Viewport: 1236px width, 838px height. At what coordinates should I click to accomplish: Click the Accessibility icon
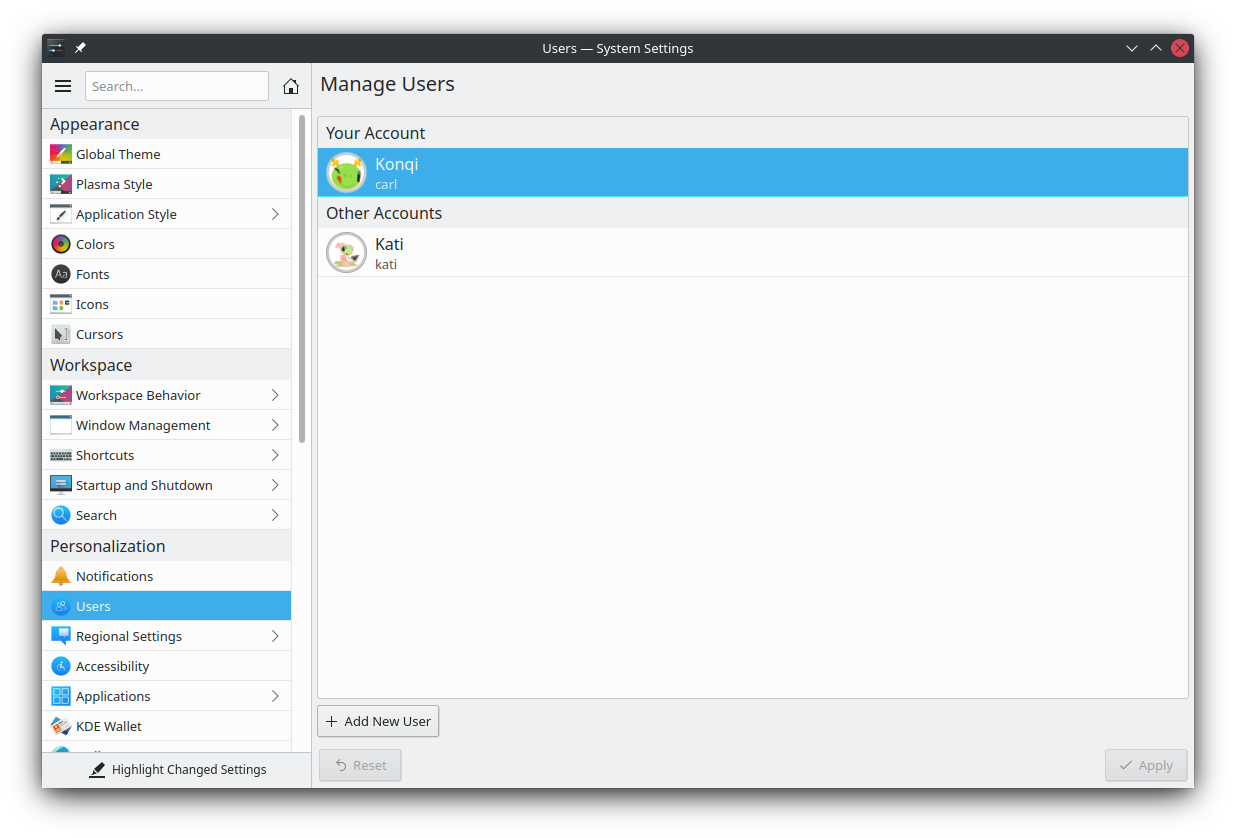pyautogui.click(x=61, y=666)
